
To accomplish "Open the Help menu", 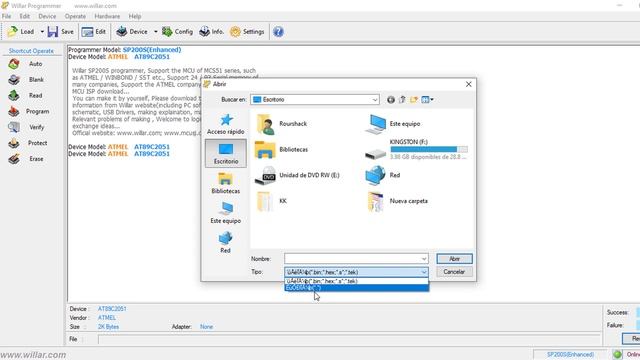I will (x=135, y=16).
